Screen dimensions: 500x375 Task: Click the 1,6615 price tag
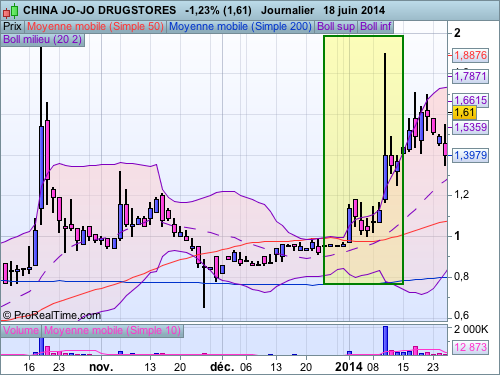coord(470,100)
